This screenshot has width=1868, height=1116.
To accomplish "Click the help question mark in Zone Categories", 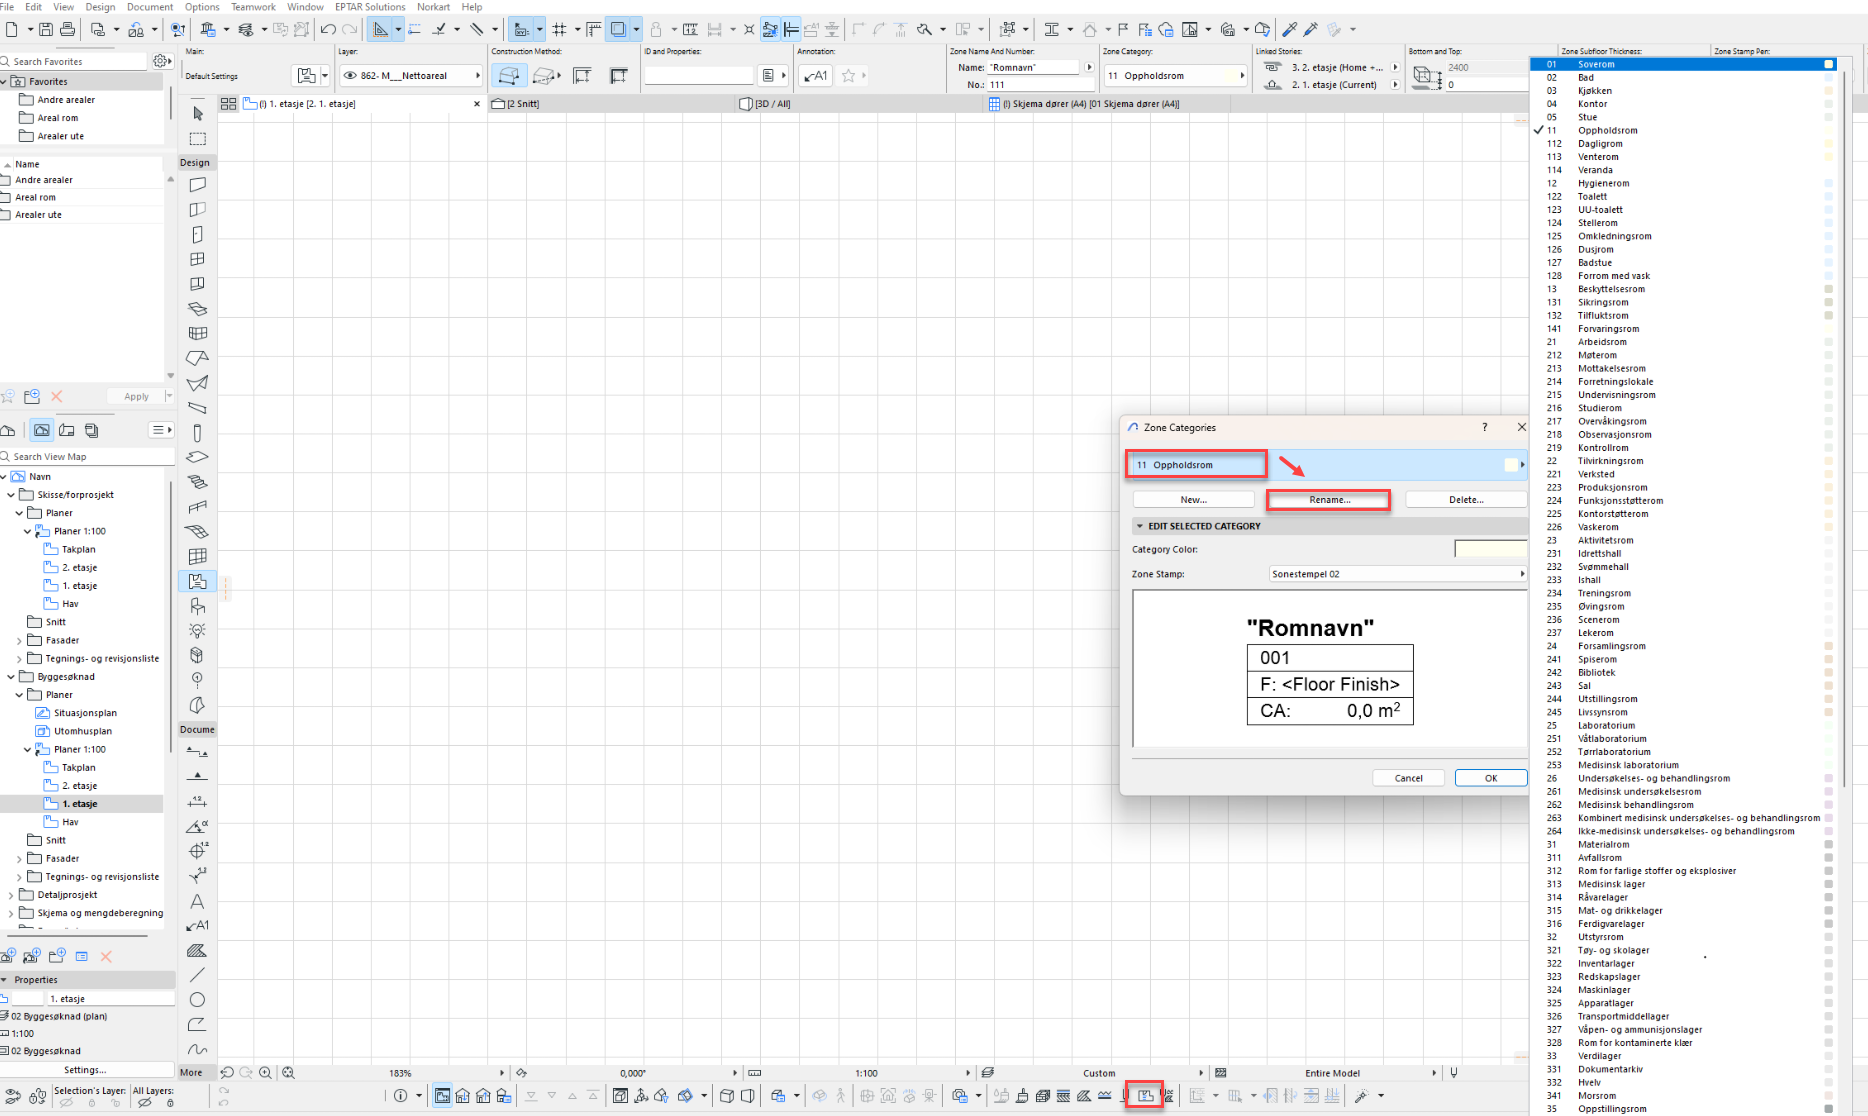I will (1484, 427).
